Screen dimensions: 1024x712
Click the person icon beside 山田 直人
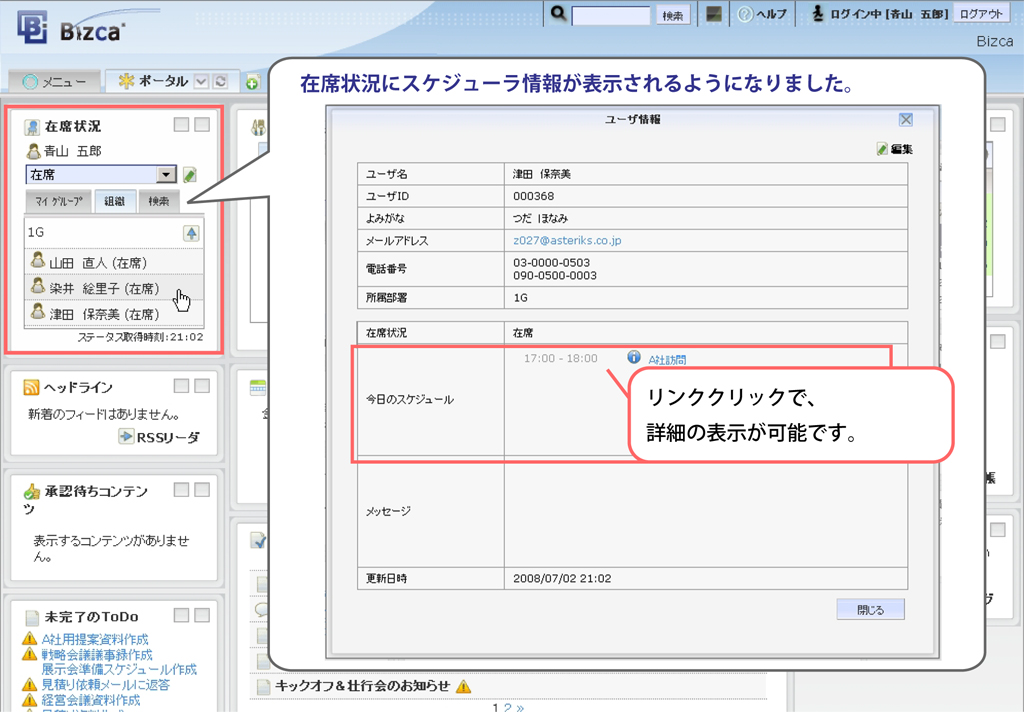[38, 261]
